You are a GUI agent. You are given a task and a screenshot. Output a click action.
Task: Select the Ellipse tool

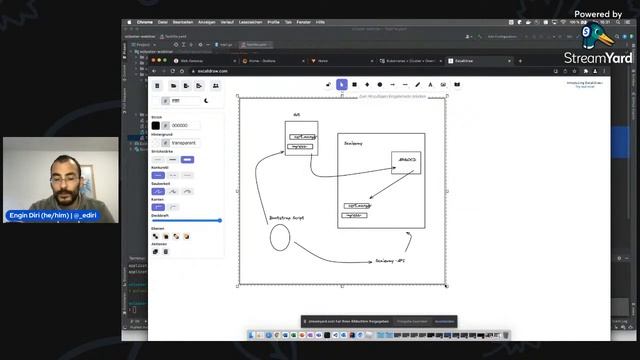(380, 84)
